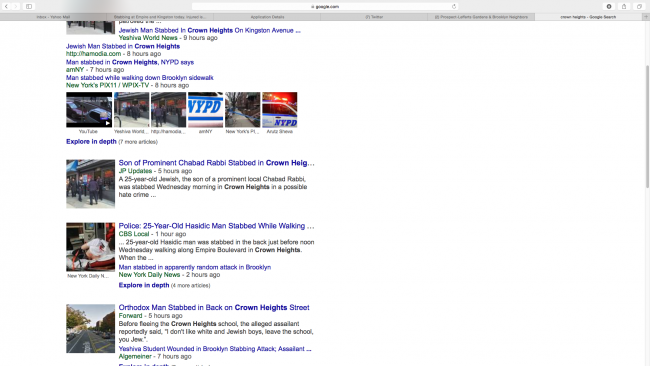Click 'Man stabbed in apparently random attack' link
The height and width of the screenshot is (366, 650).
click(195, 267)
